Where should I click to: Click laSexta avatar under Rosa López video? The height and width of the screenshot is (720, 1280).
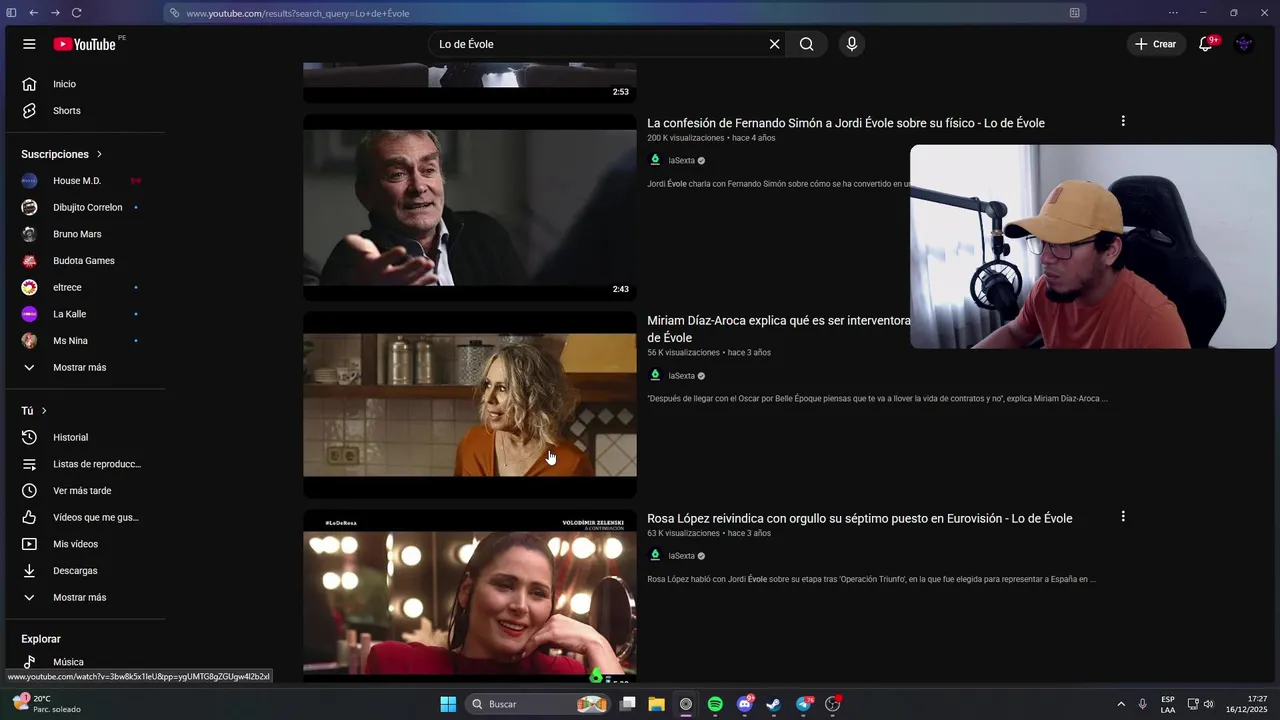(x=655, y=555)
